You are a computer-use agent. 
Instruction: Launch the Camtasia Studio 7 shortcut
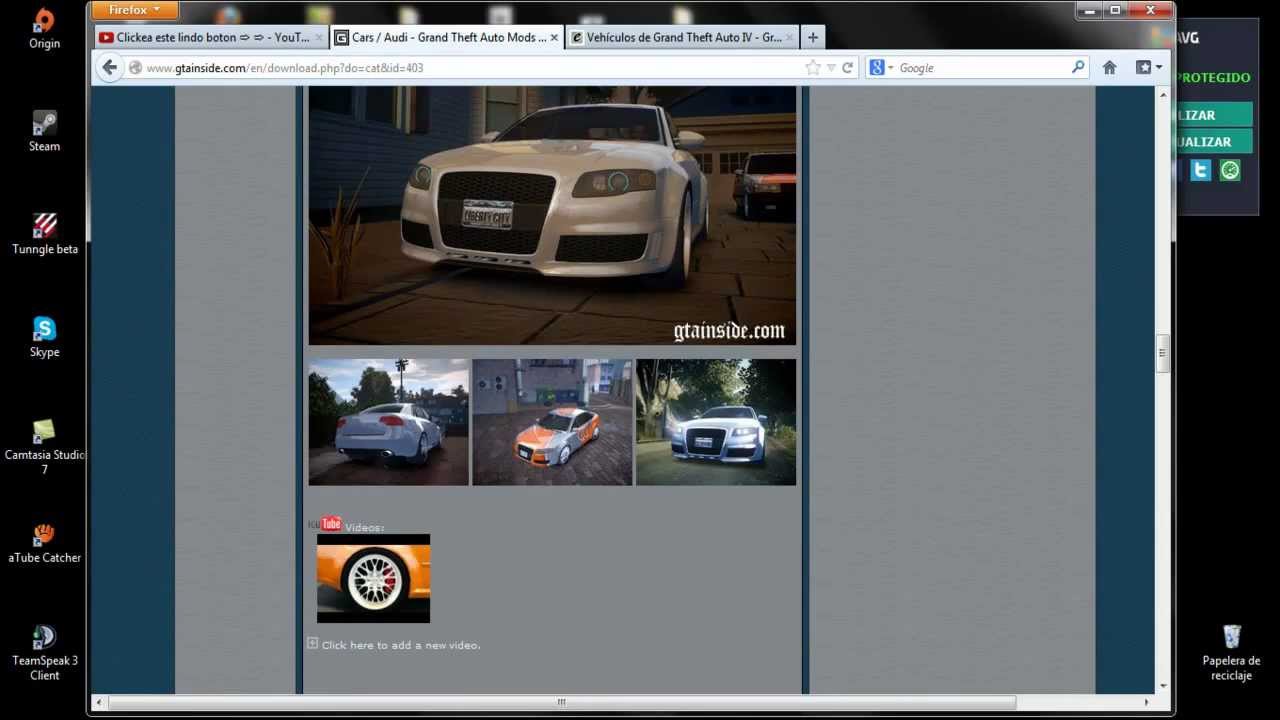pos(44,446)
